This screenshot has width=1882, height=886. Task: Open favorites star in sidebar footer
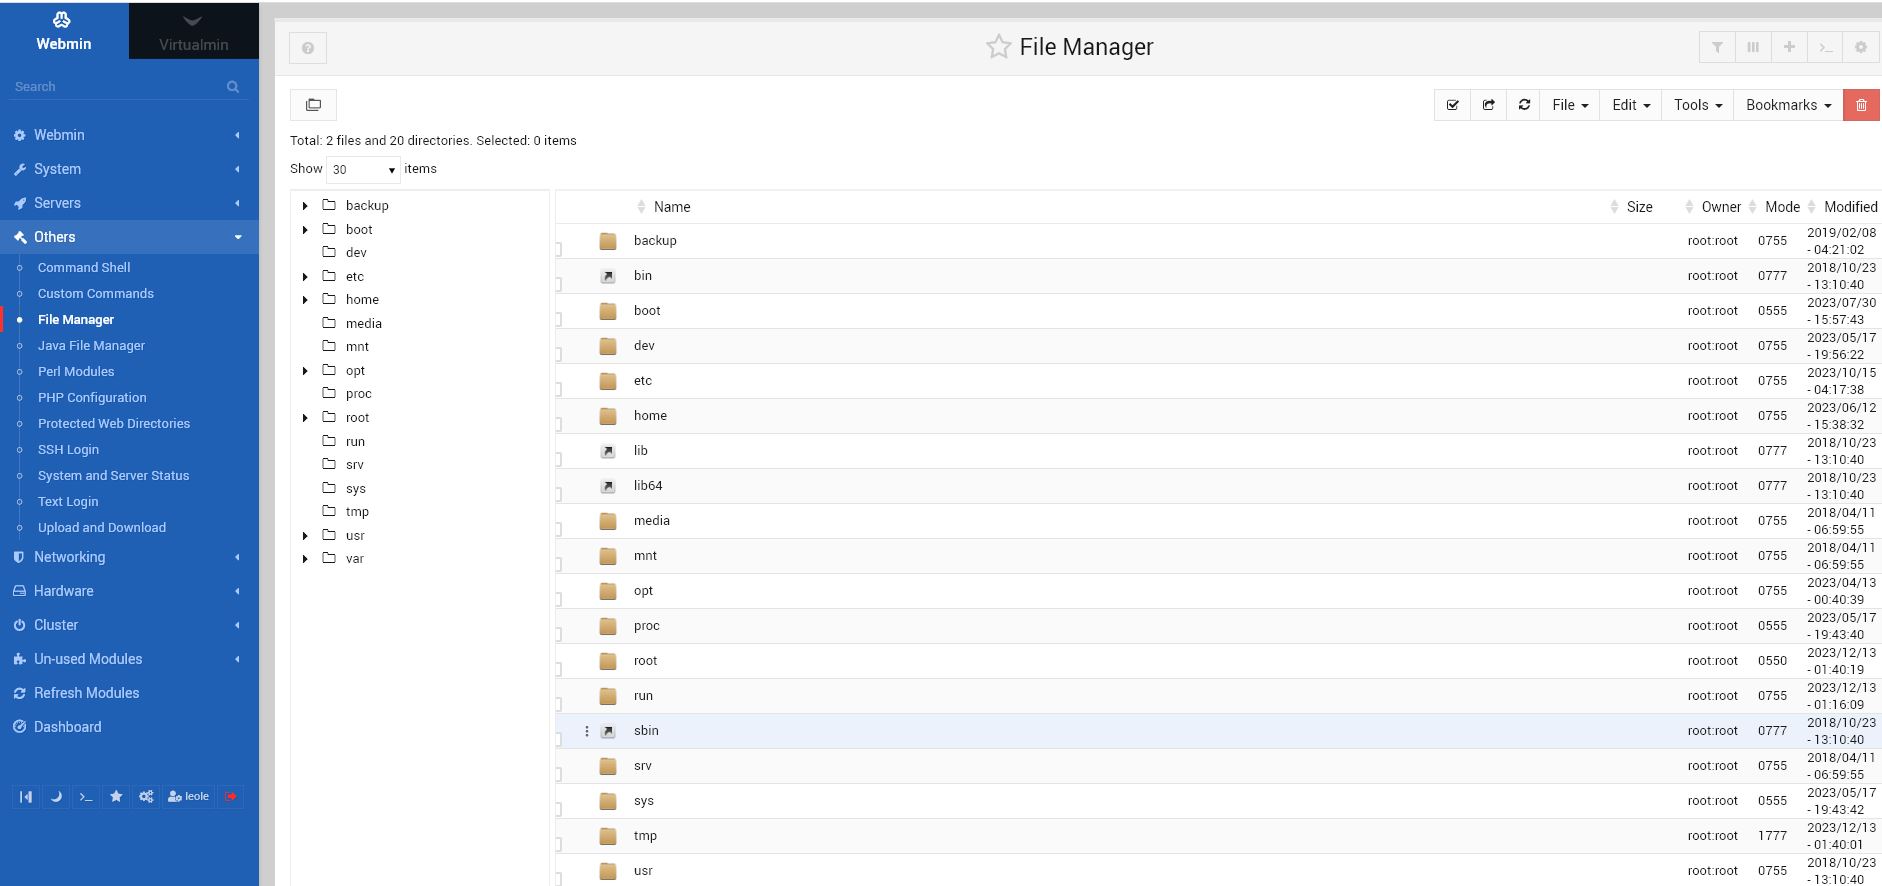[x=116, y=796]
